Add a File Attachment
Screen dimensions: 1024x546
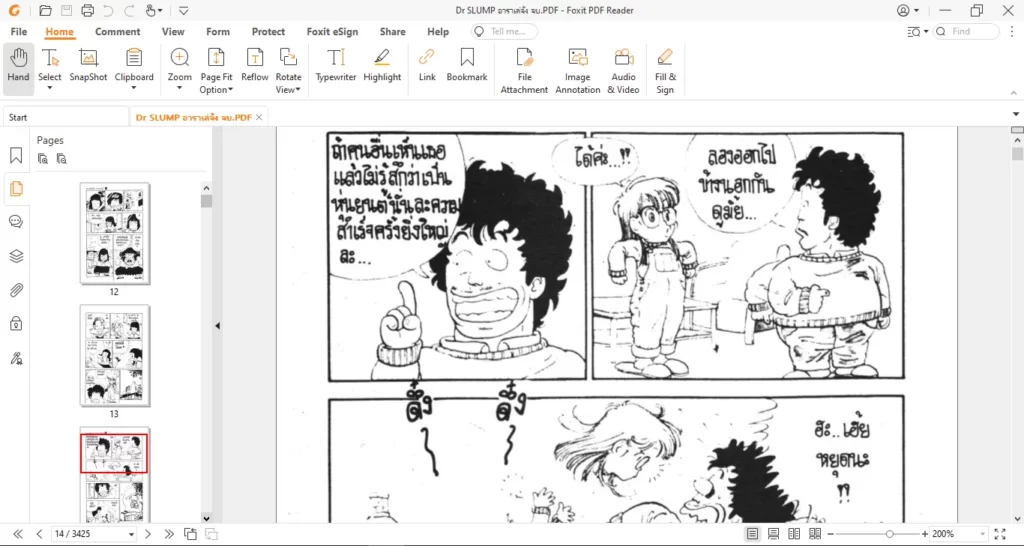pos(524,71)
